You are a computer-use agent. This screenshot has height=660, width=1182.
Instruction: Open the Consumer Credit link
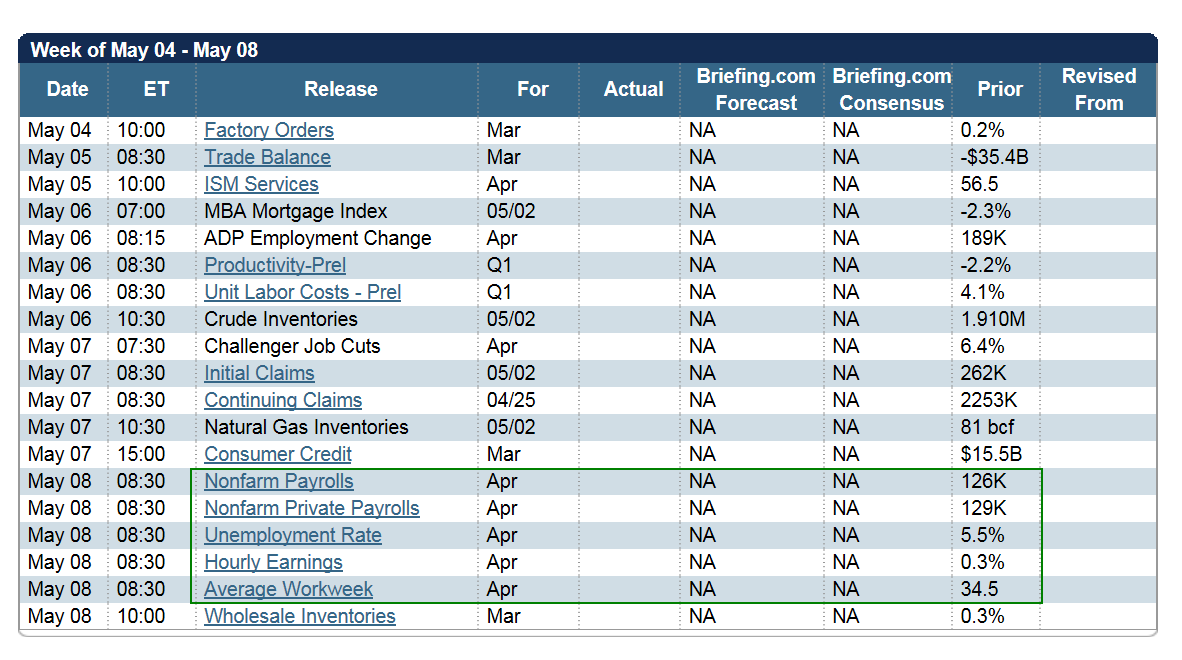tap(278, 454)
